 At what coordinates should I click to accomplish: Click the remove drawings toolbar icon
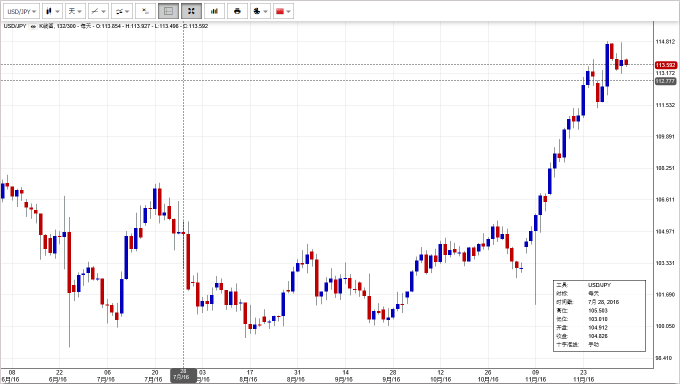point(146,11)
